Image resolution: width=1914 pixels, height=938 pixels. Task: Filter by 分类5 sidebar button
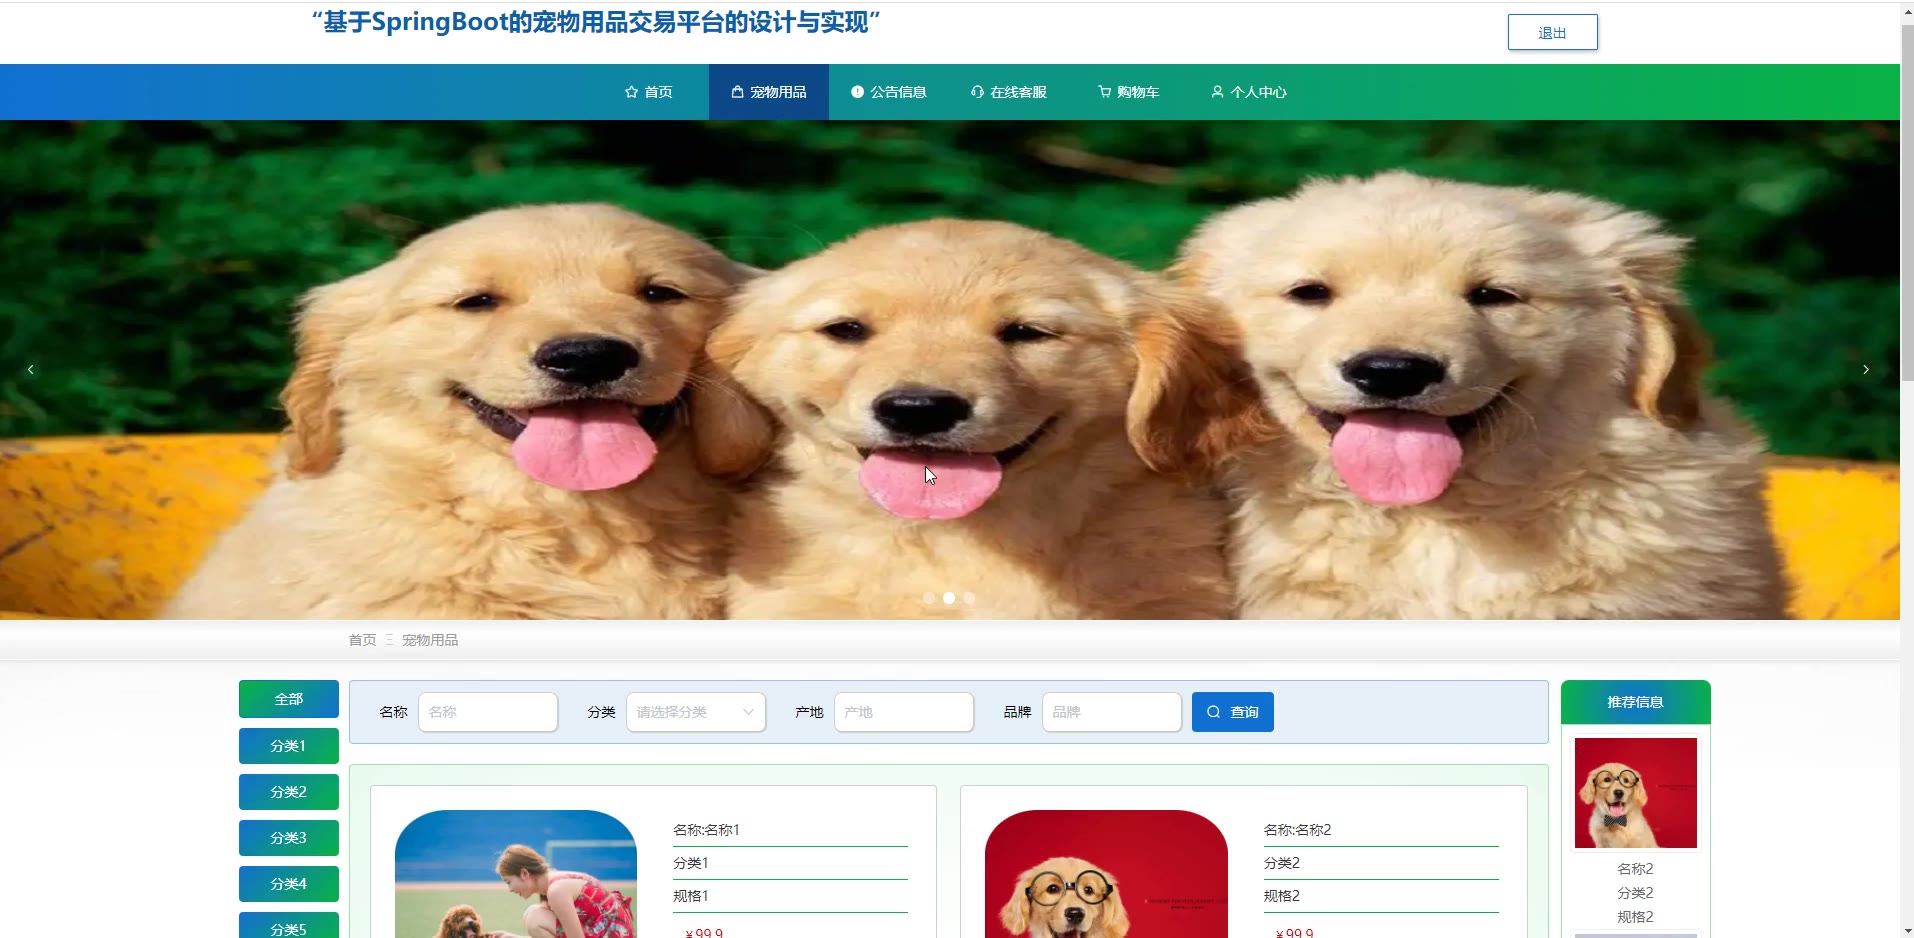pyautogui.click(x=289, y=926)
